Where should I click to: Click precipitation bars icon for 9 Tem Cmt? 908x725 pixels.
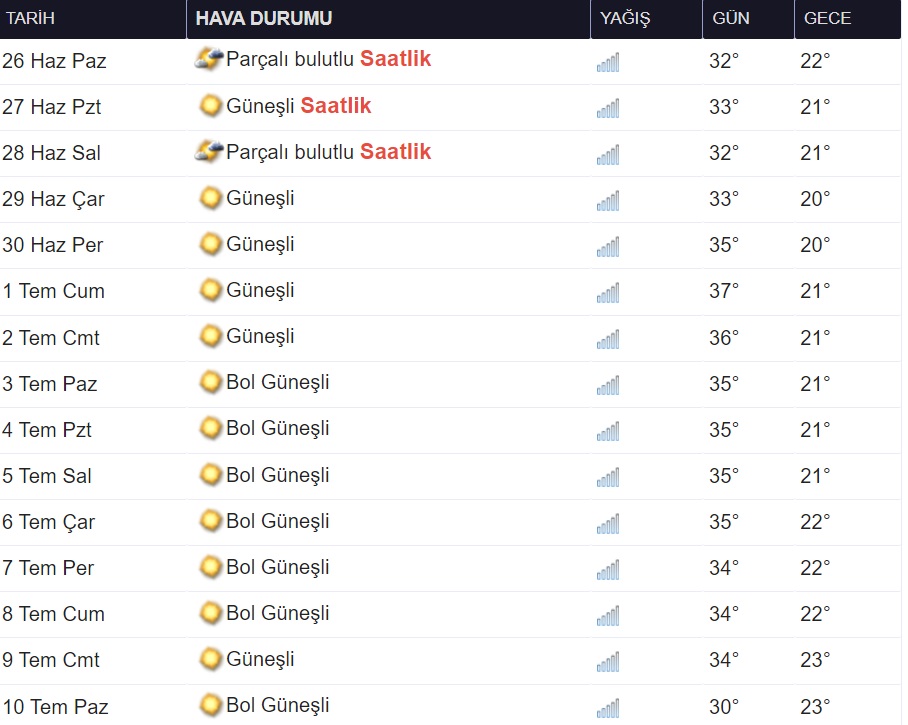pyautogui.click(x=608, y=661)
